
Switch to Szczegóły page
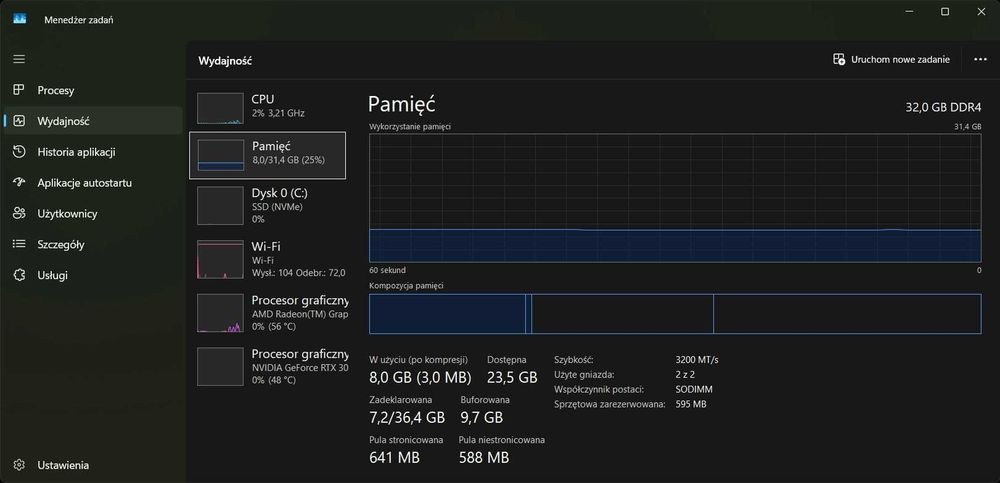(x=93, y=244)
